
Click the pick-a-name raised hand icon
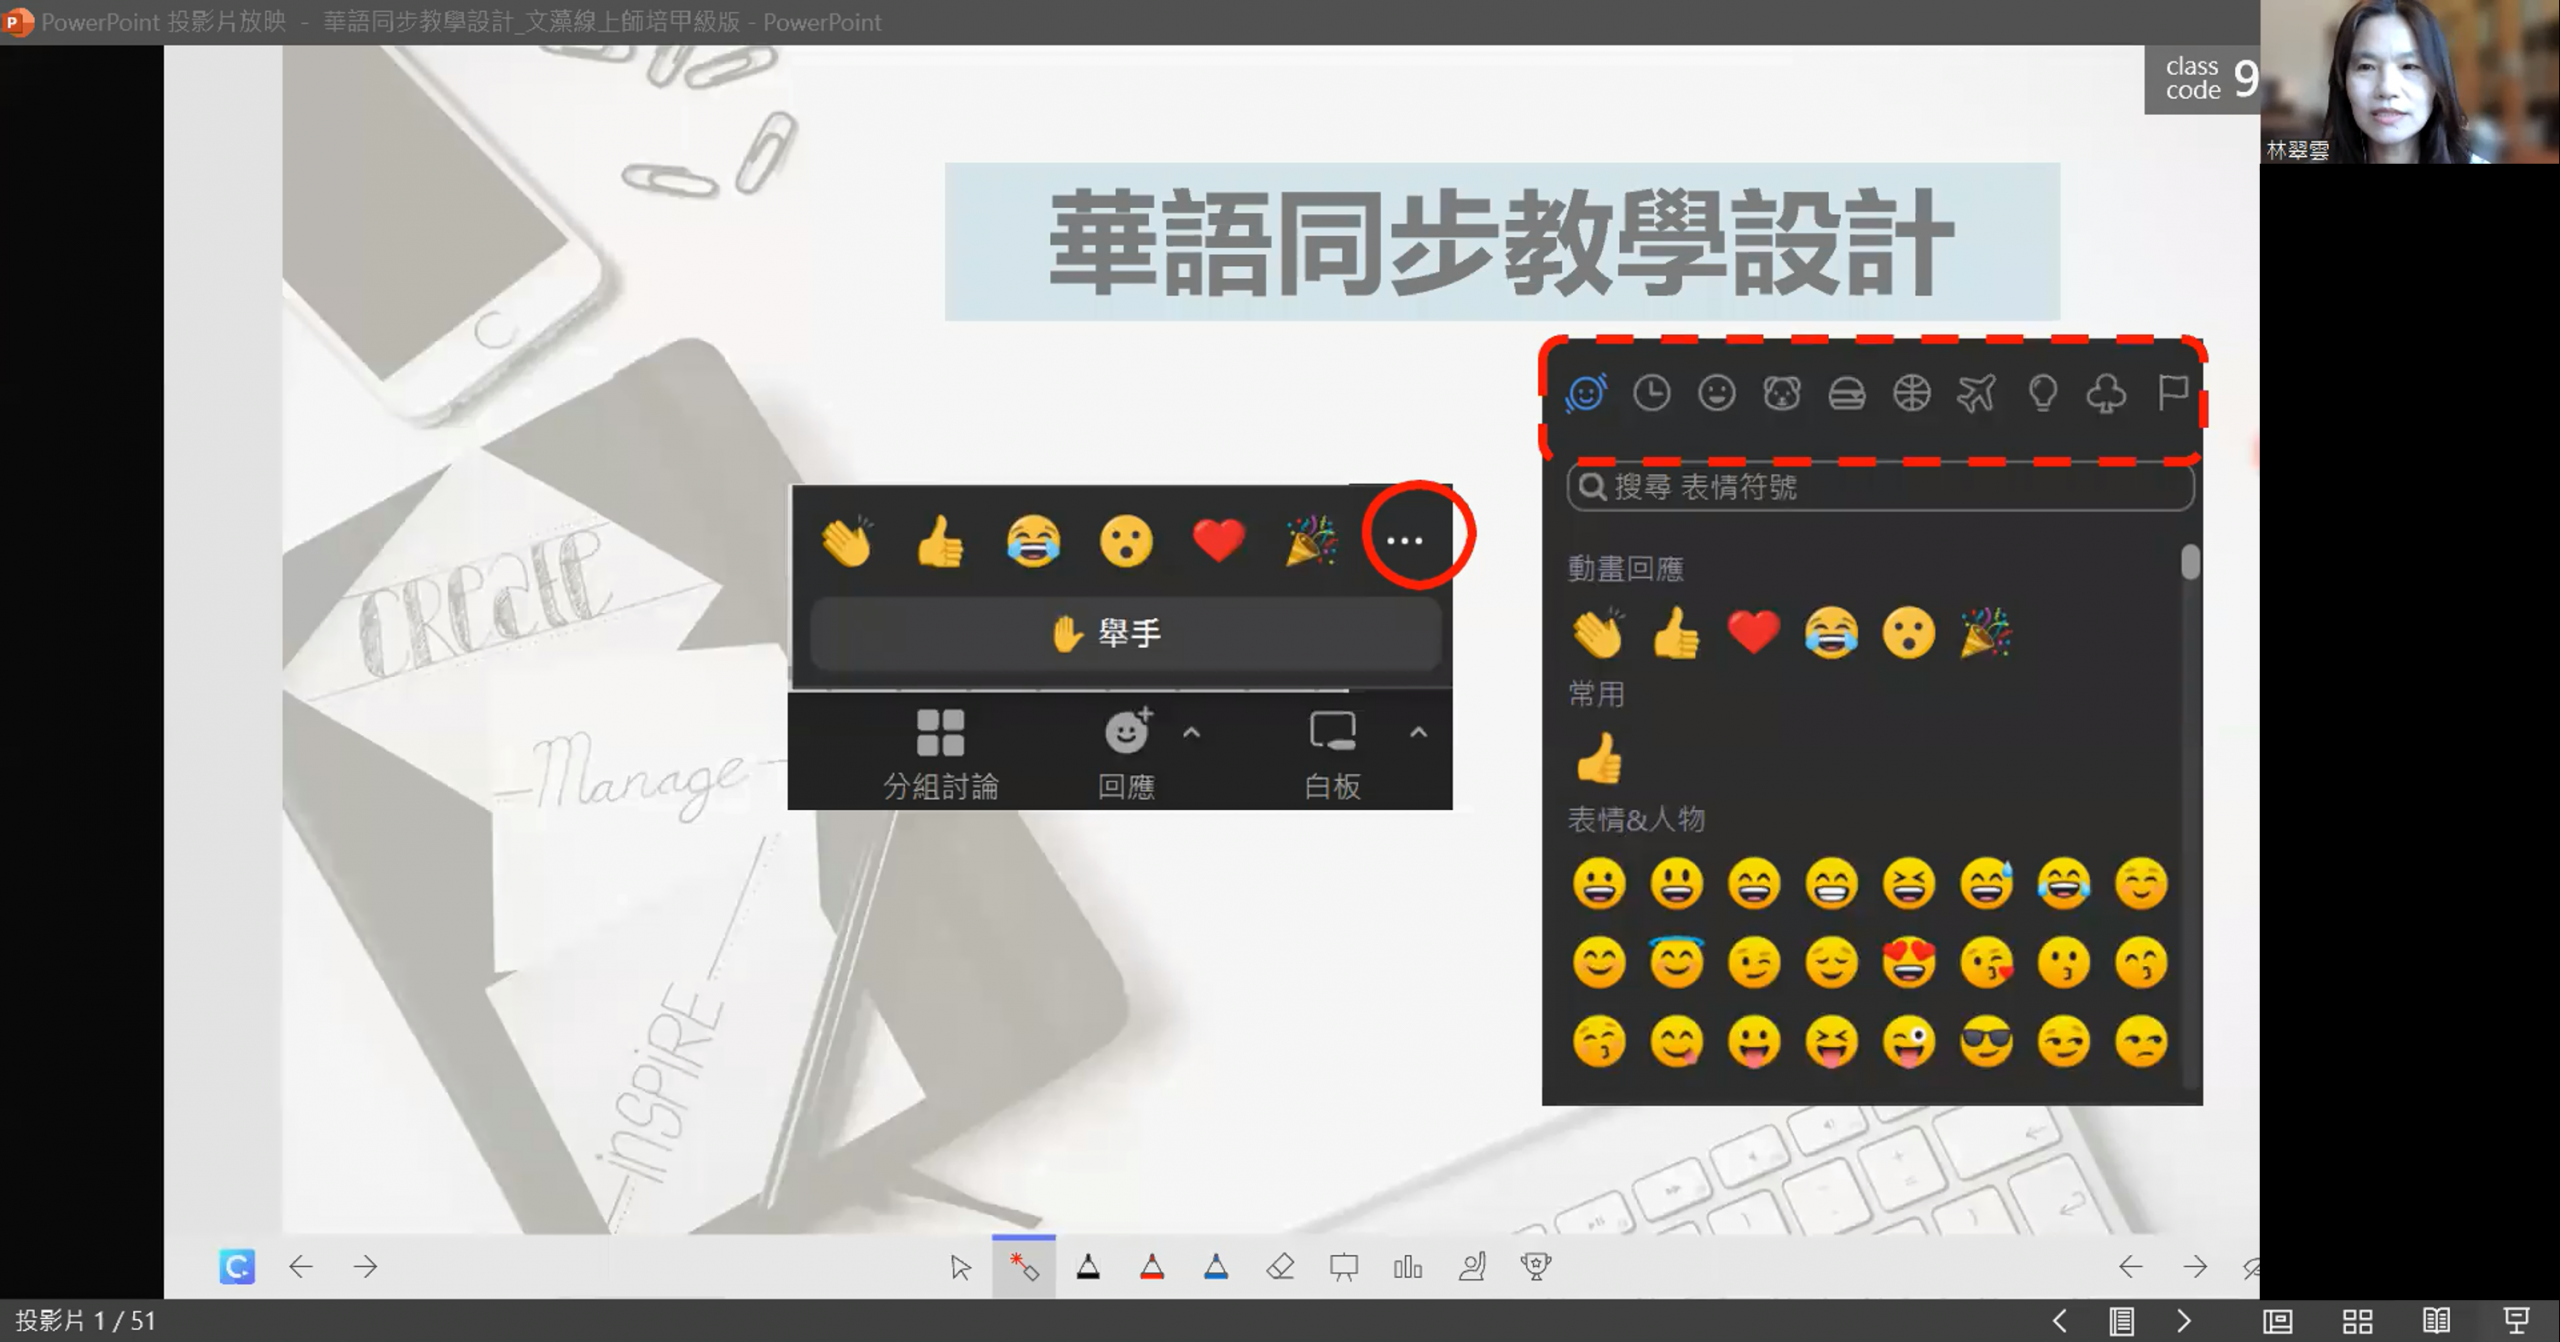[1472, 1267]
